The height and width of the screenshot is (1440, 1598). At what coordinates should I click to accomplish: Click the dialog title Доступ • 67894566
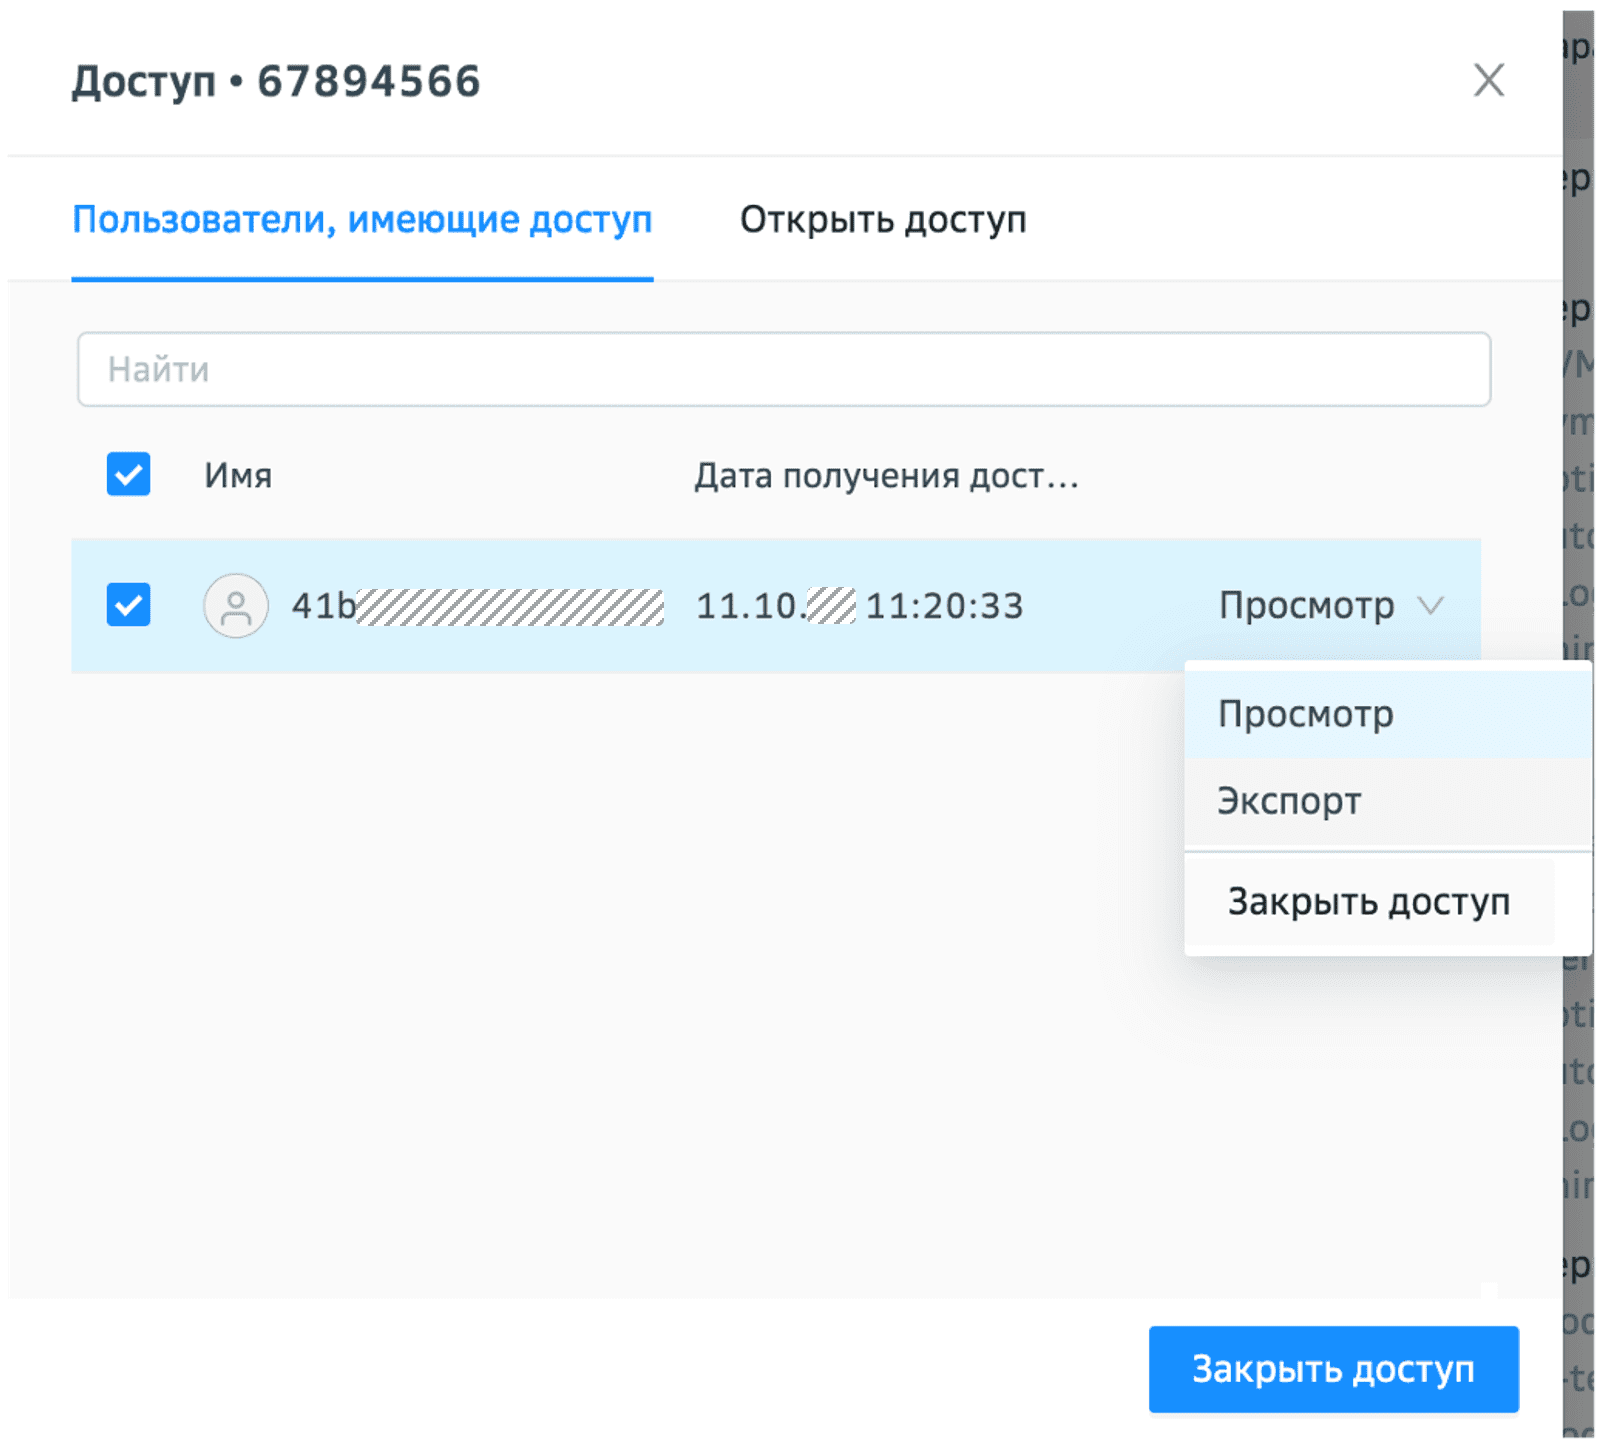(276, 82)
